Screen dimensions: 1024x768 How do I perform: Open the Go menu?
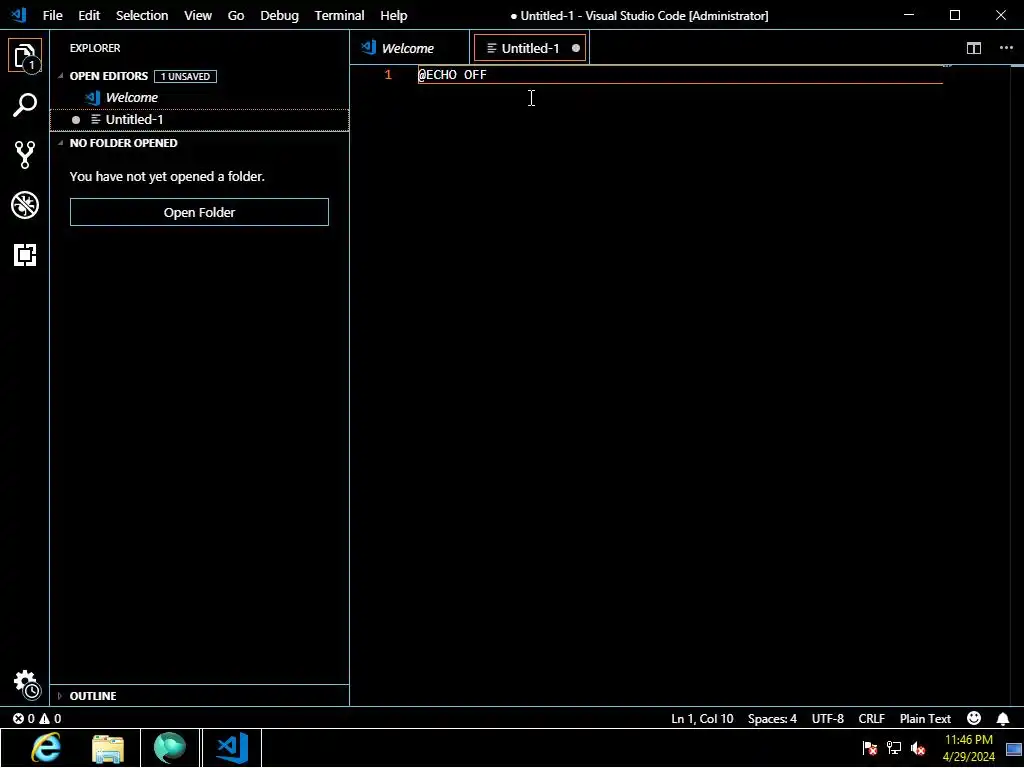coord(236,15)
